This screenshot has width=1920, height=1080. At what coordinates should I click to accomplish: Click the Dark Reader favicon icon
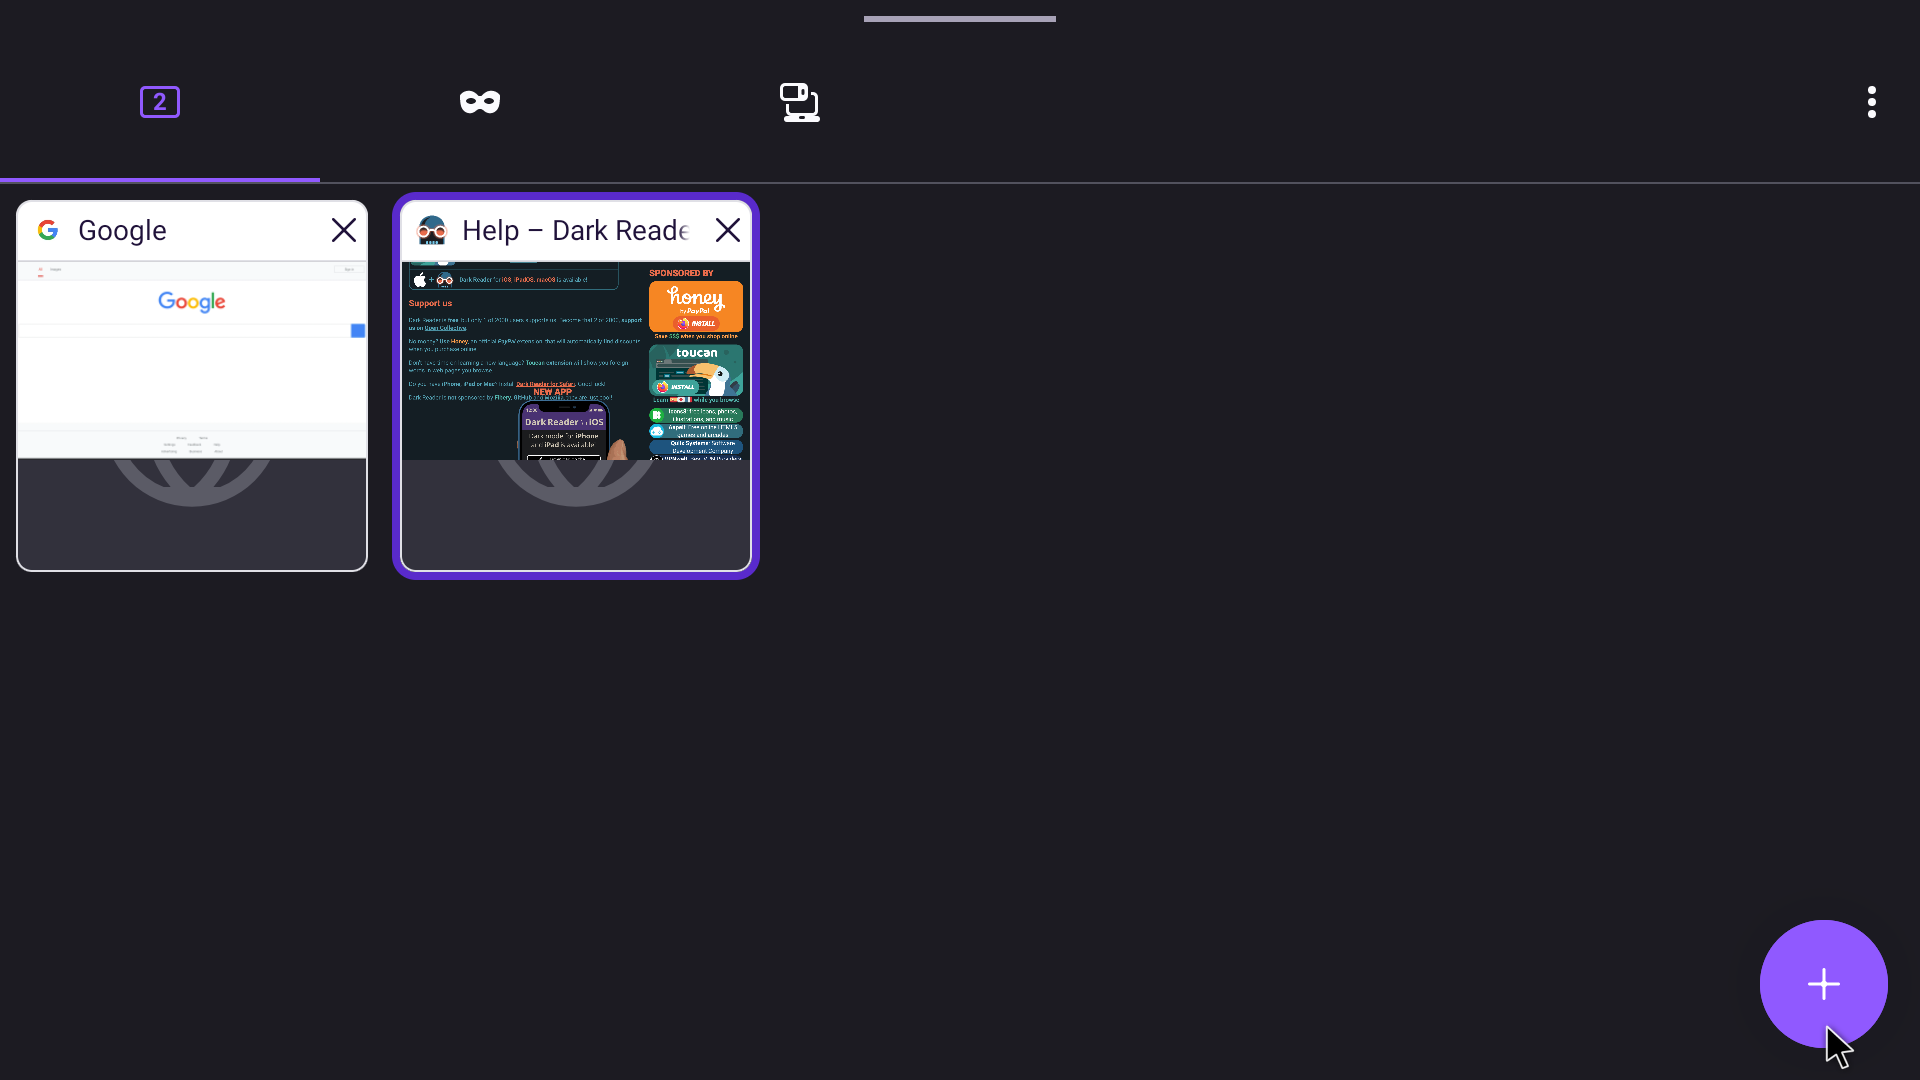pyautogui.click(x=432, y=230)
